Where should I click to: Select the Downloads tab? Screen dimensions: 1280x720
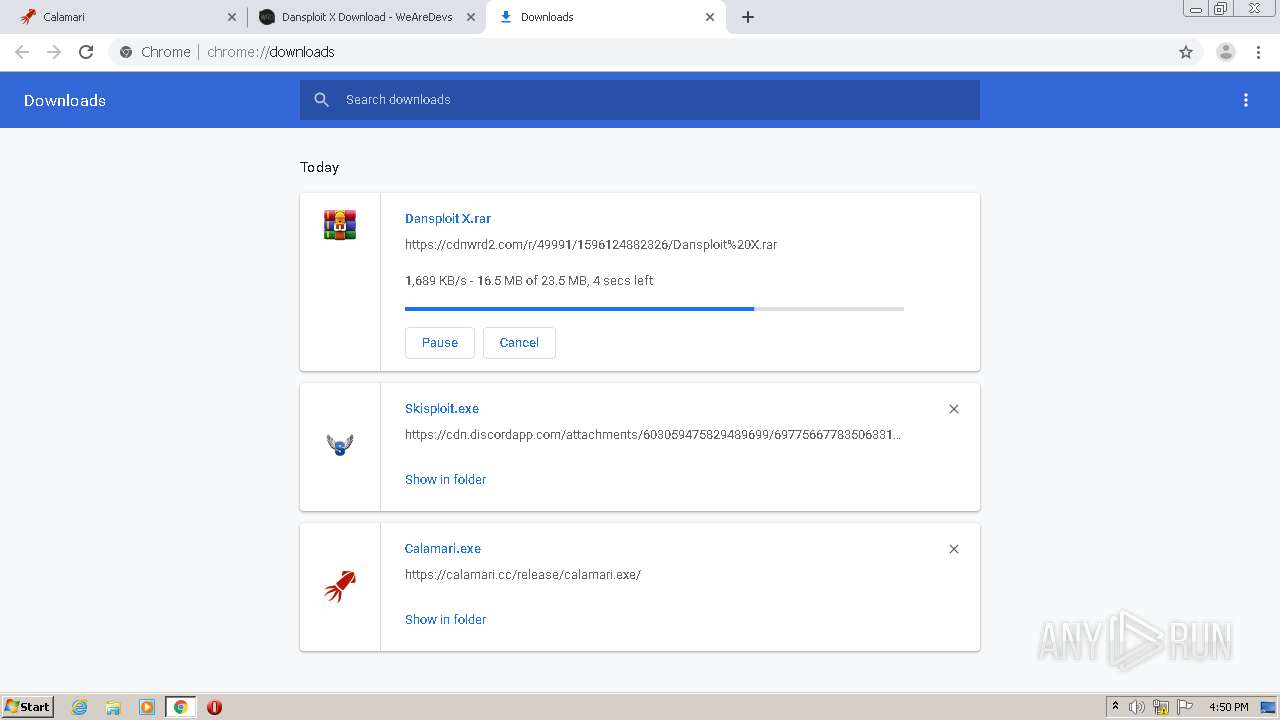(606, 17)
